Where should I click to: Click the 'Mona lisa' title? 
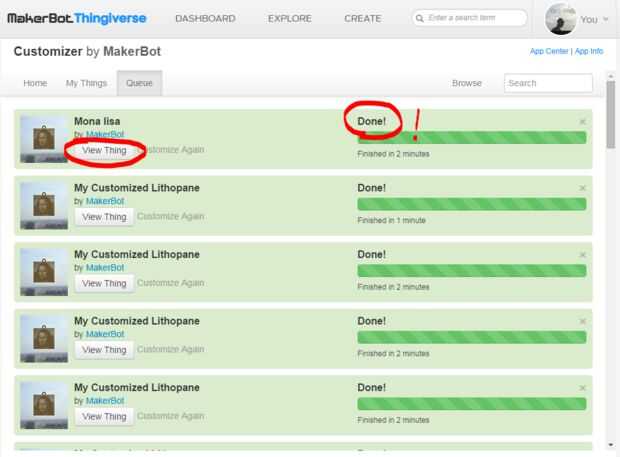pyautogui.click(x=97, y=121)
